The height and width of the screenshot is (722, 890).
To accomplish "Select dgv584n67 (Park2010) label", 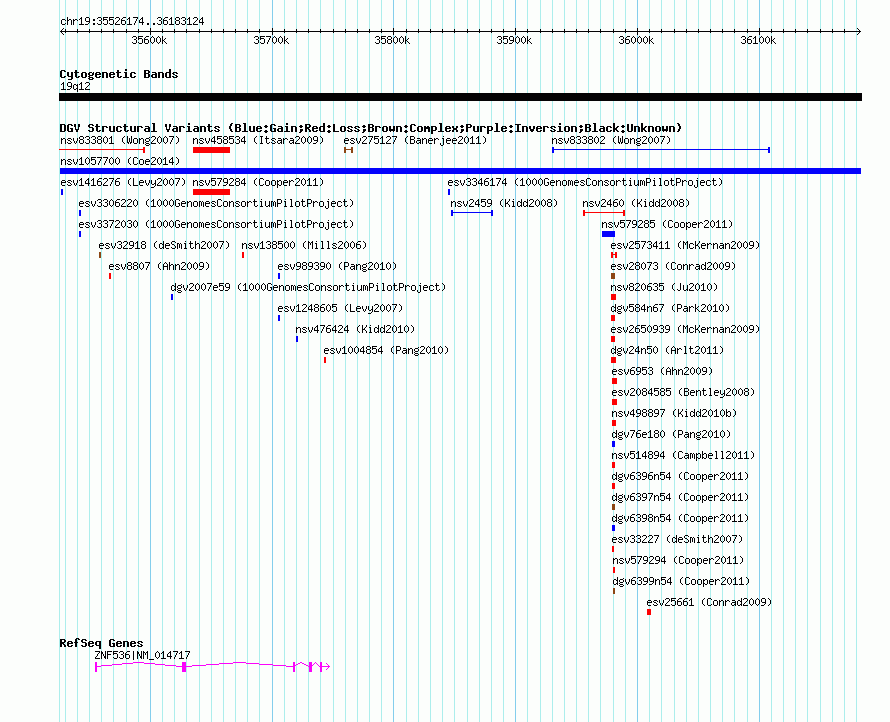I will [670, 308].
